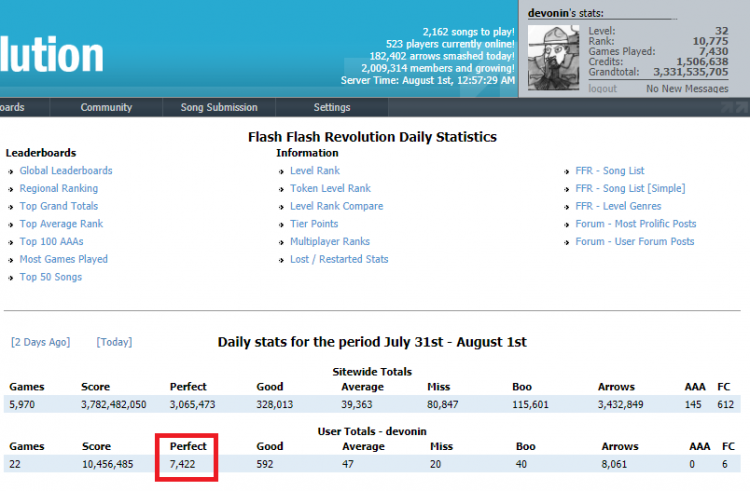Open Lost / Restarted Stats link
The image size is (750, 491).
339,260
